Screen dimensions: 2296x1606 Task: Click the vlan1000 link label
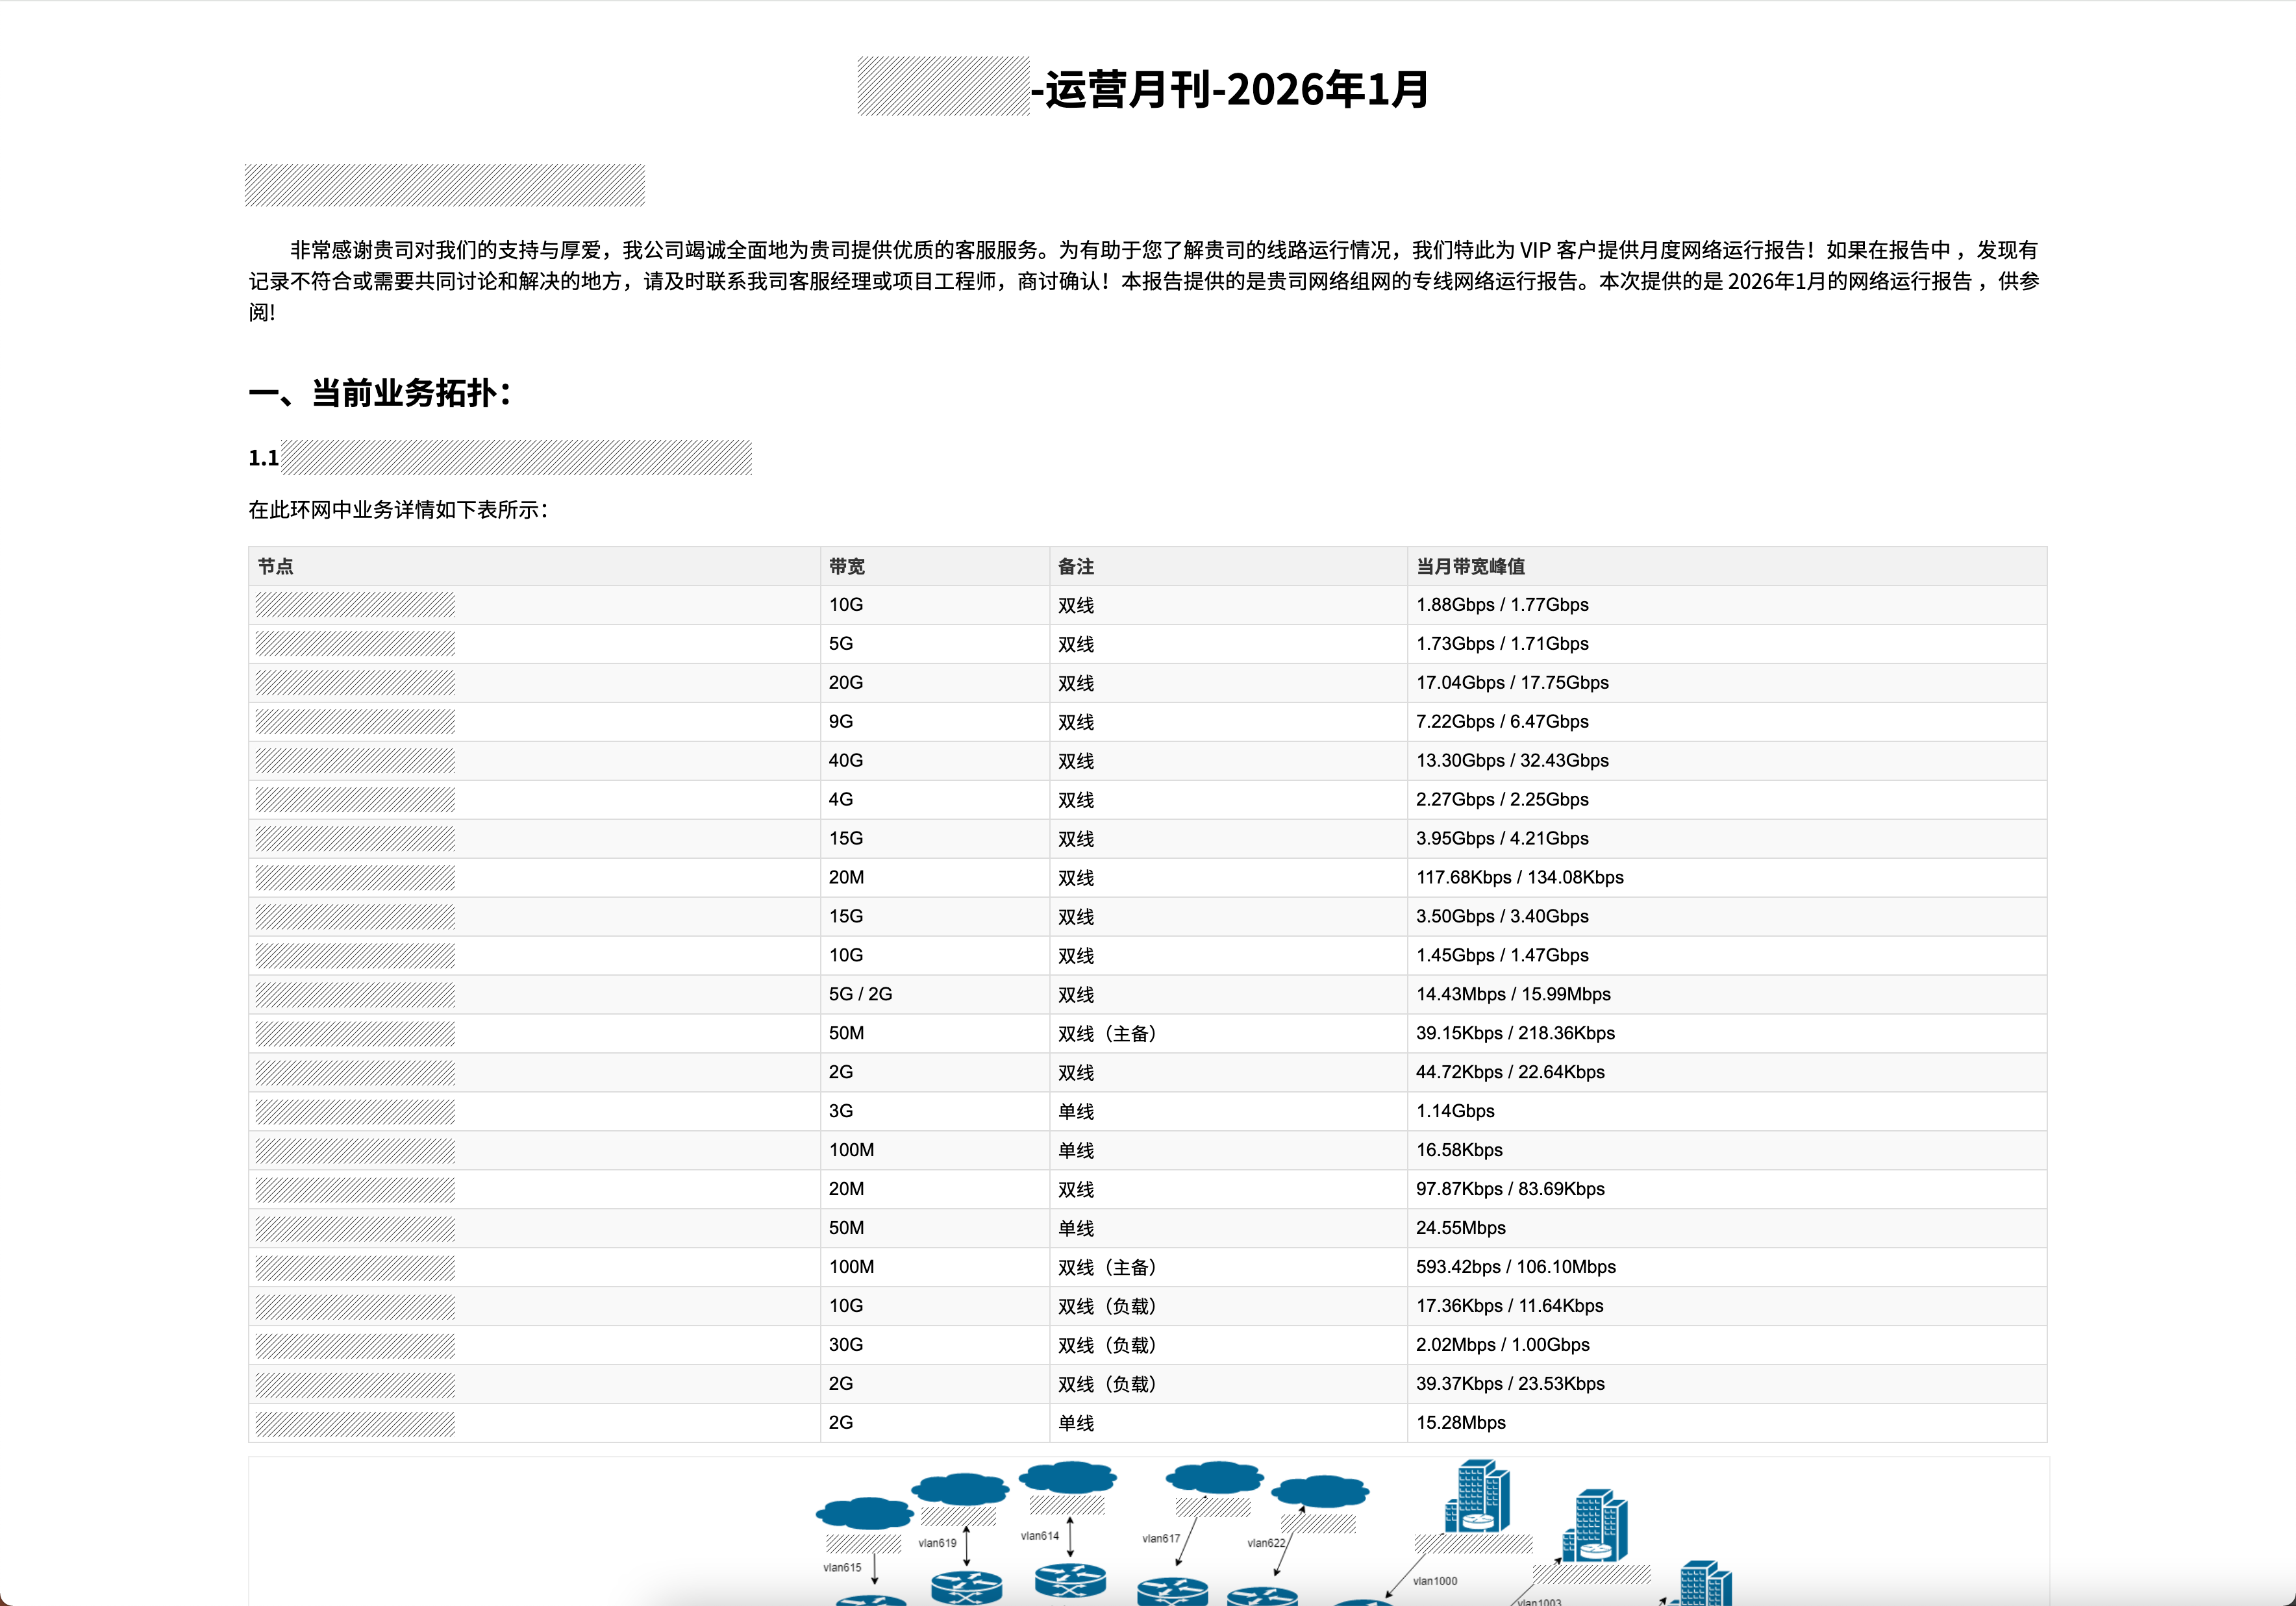(x=1434, y=1581)
